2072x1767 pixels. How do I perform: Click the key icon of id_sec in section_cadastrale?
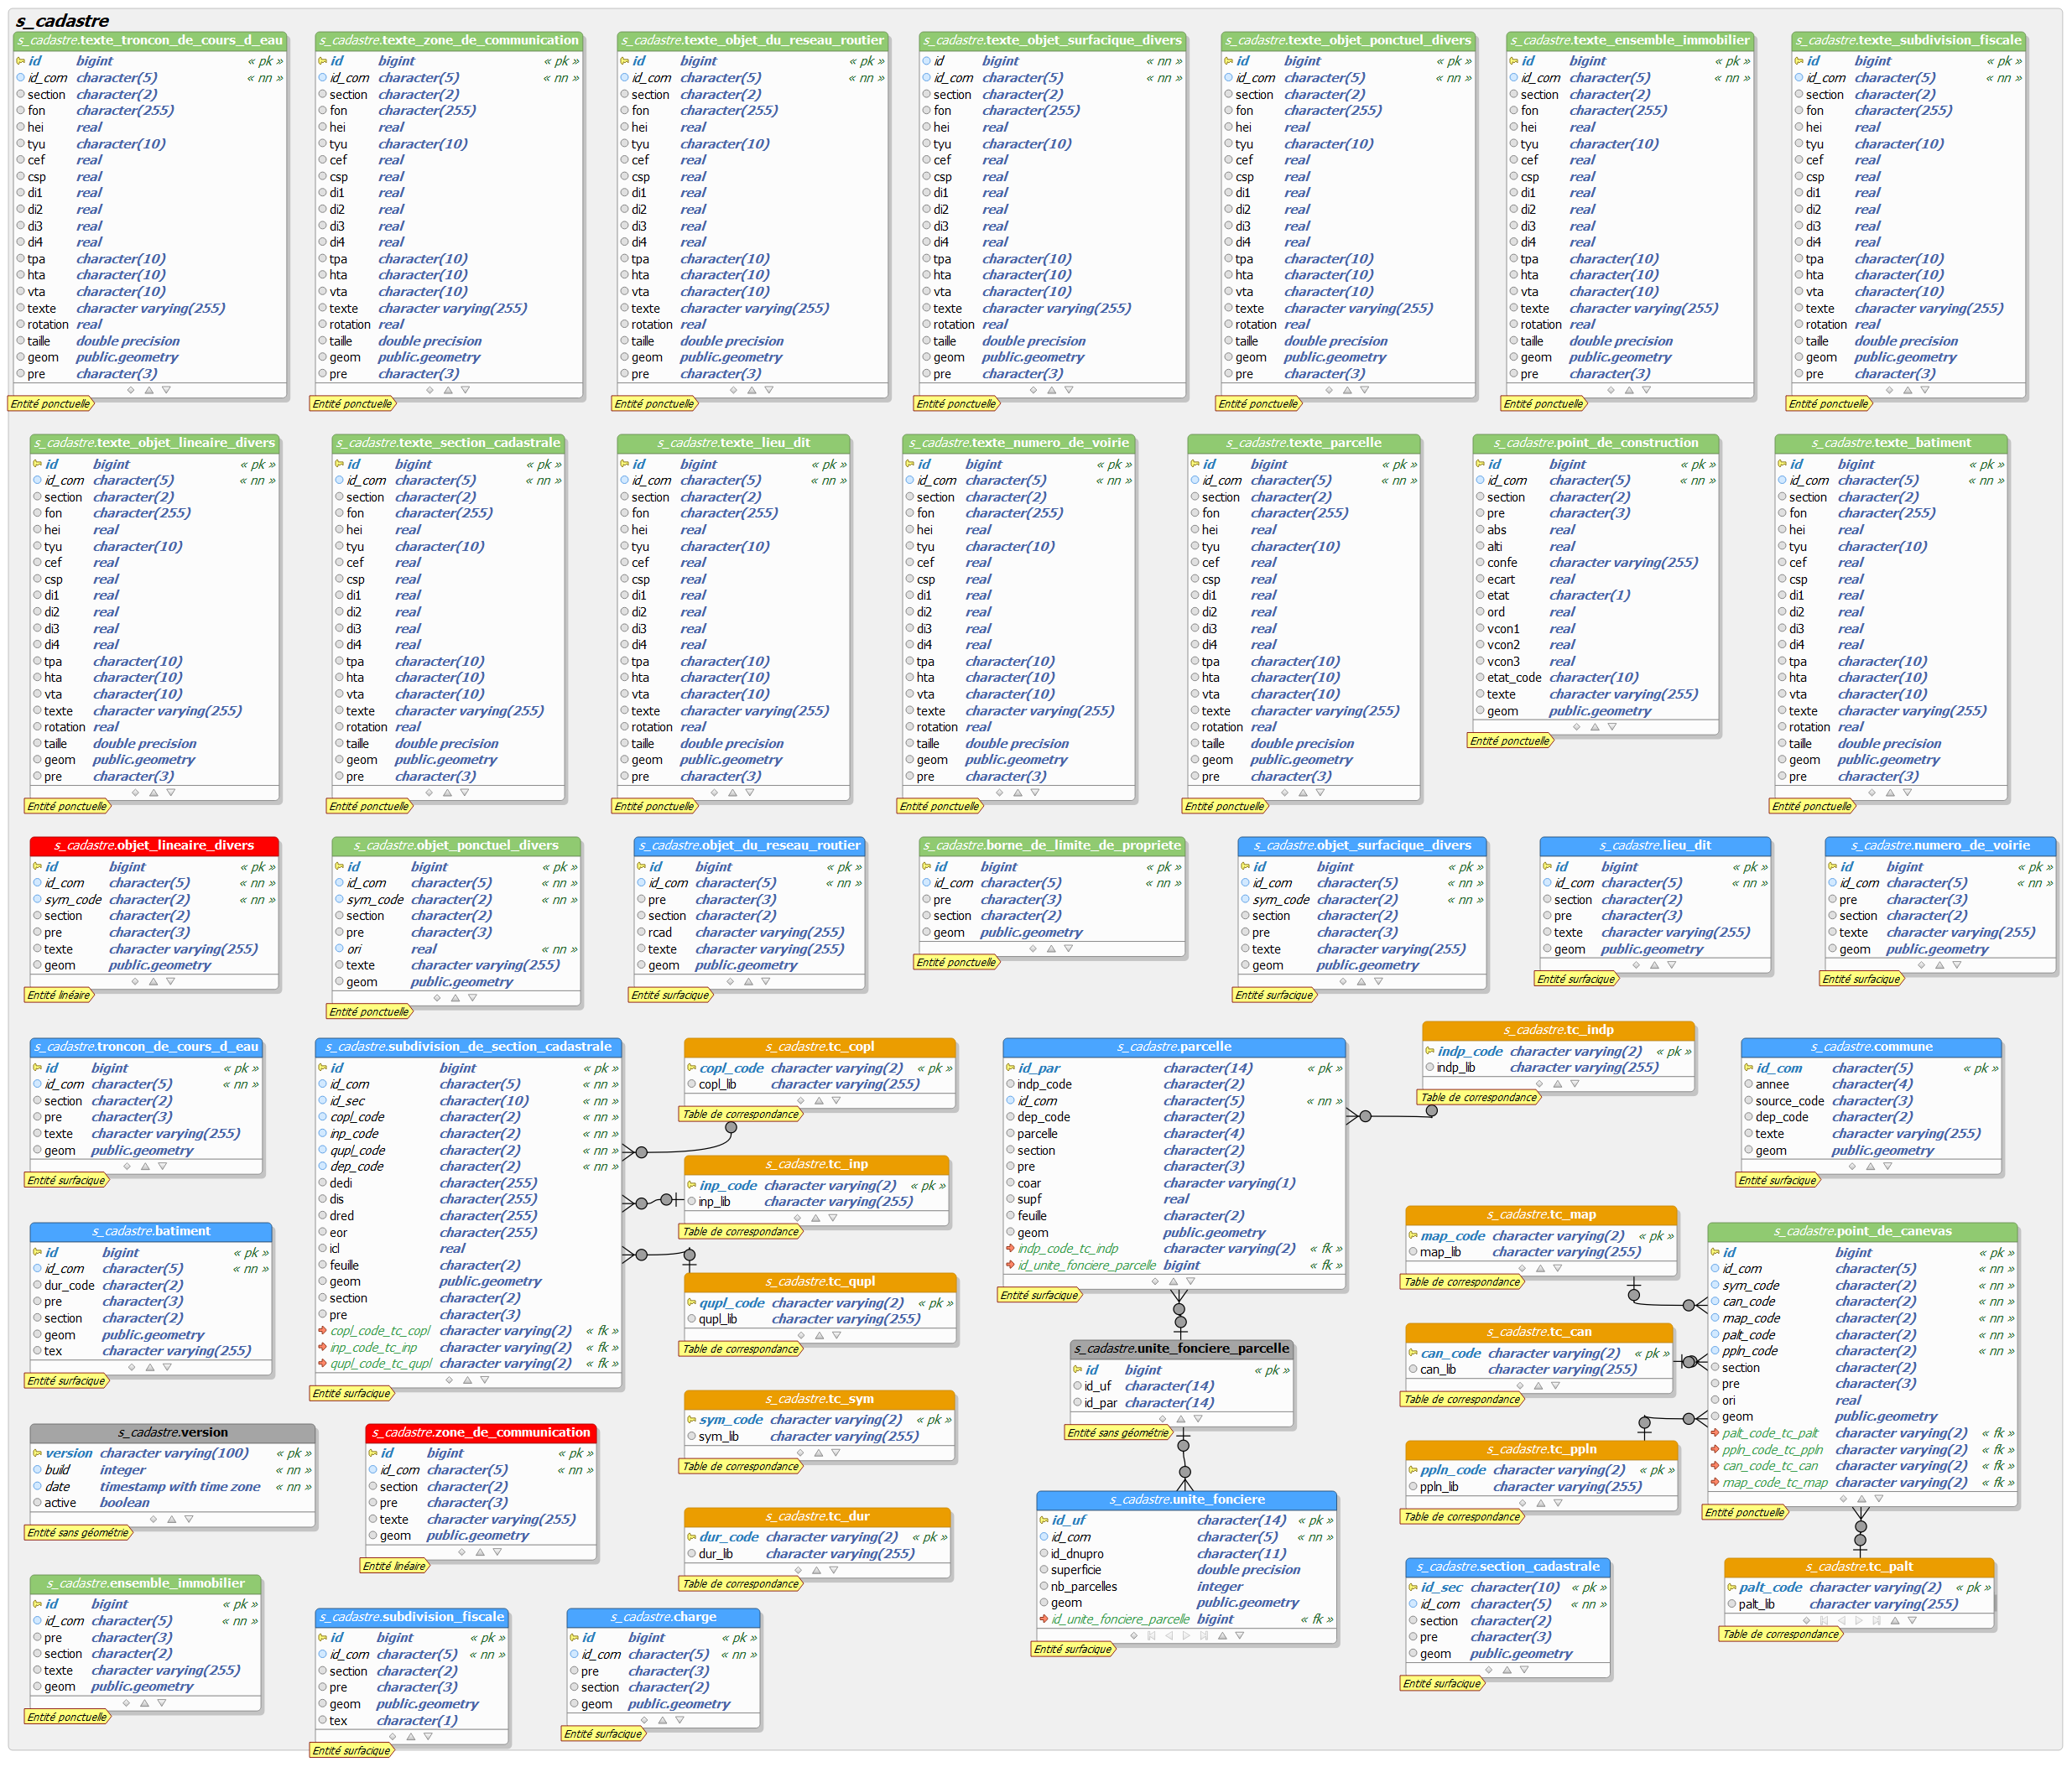[1413, 1587]
